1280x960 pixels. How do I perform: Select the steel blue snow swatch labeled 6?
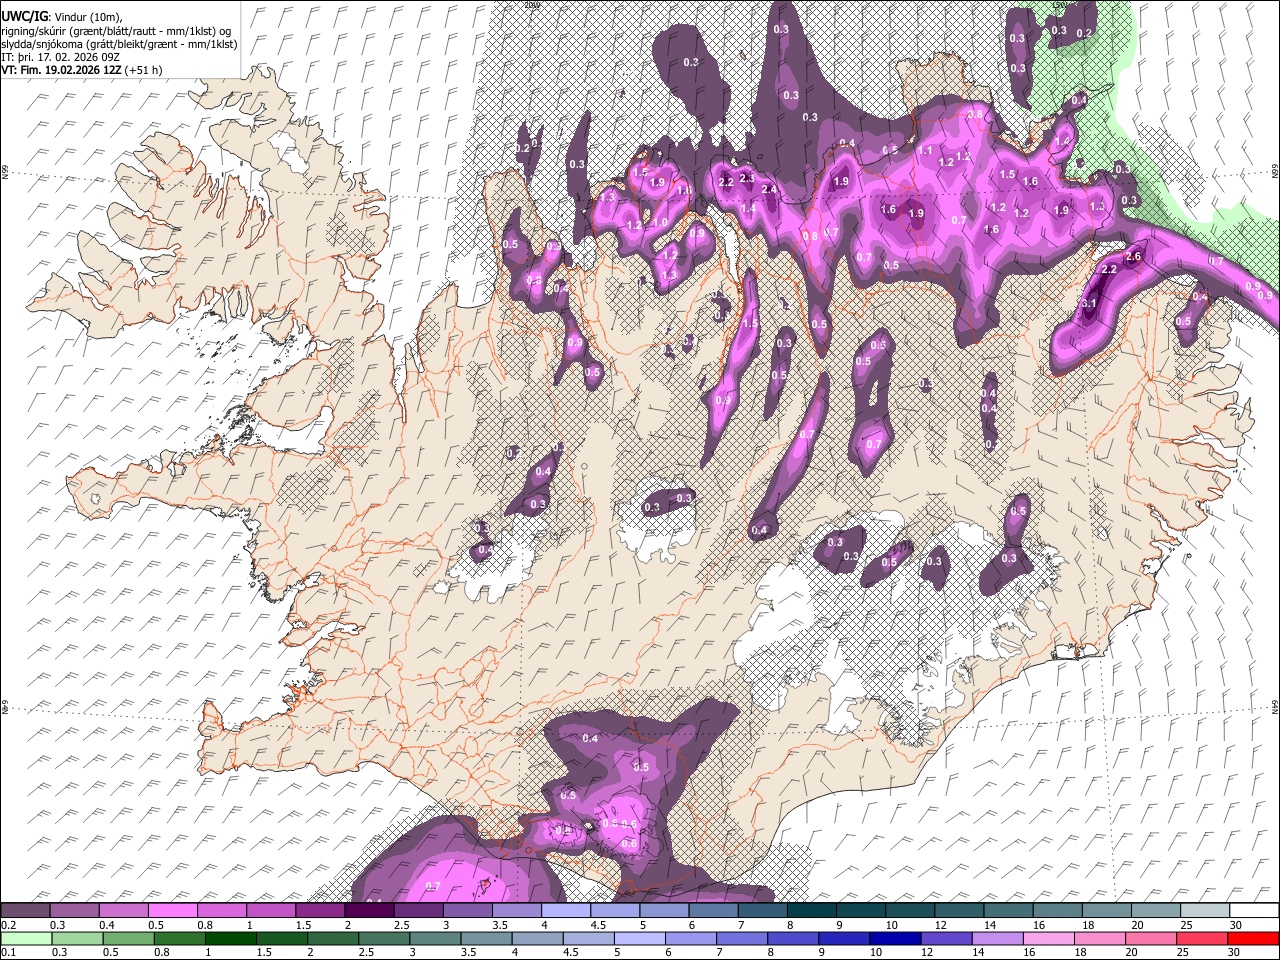[x=713, y=911]
